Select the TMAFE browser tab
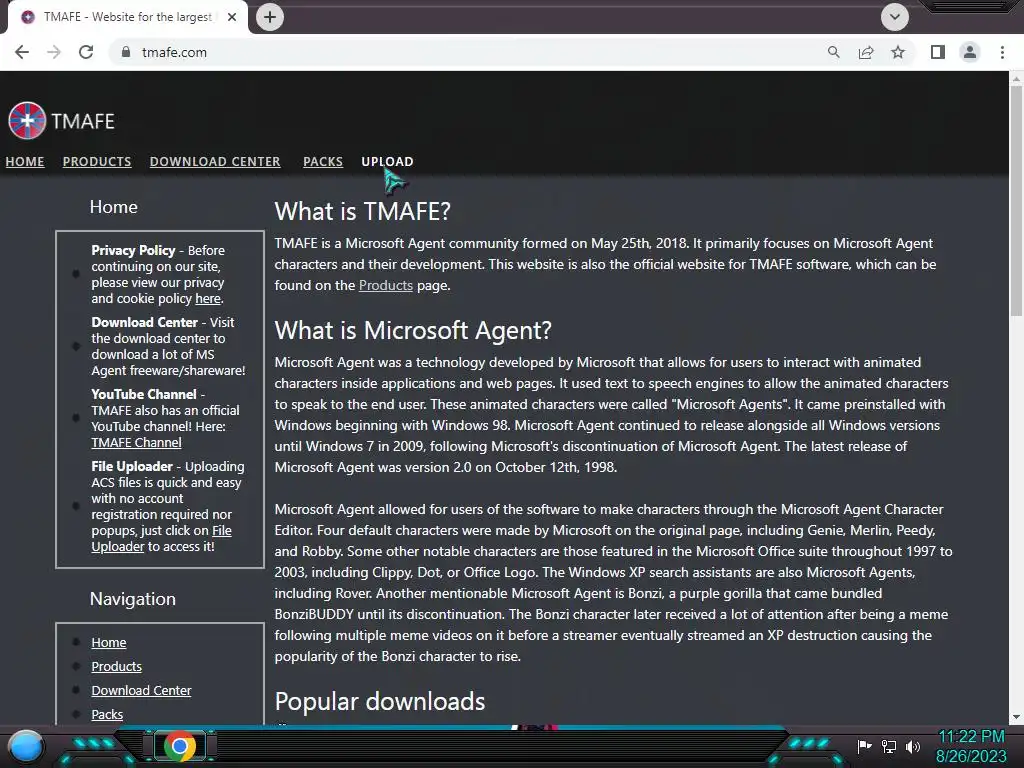This screenshot has width=1024, height=768. [x=127, y=17]
